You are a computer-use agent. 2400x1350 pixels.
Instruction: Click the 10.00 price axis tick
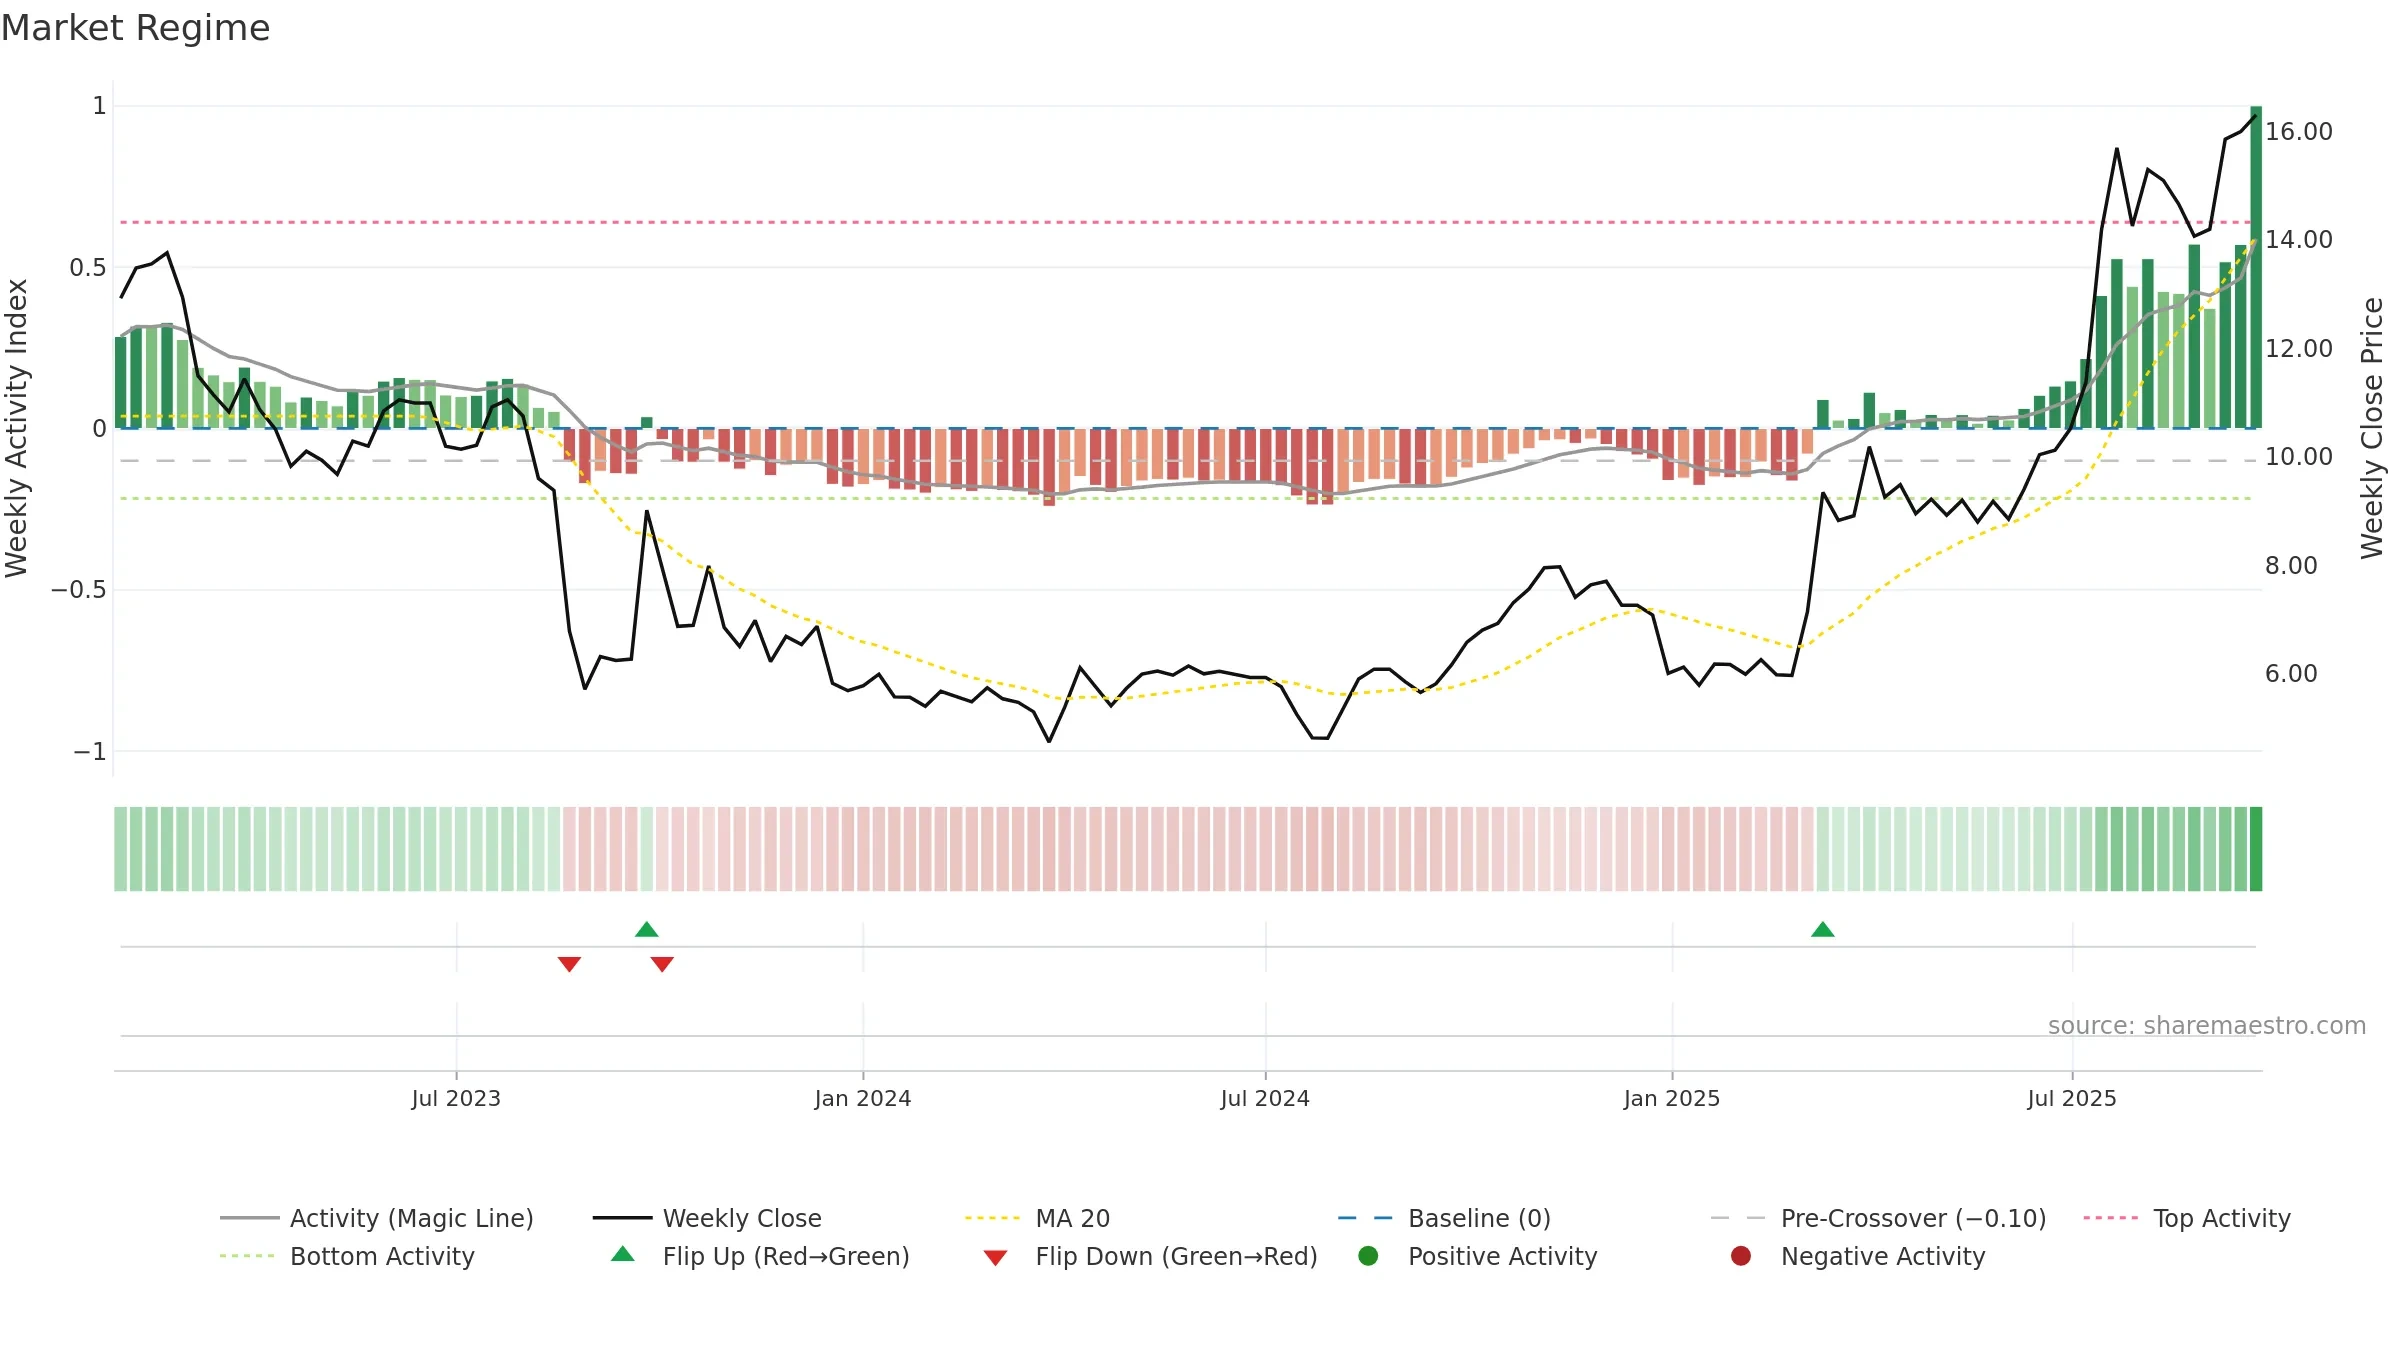coord(2299,456)
